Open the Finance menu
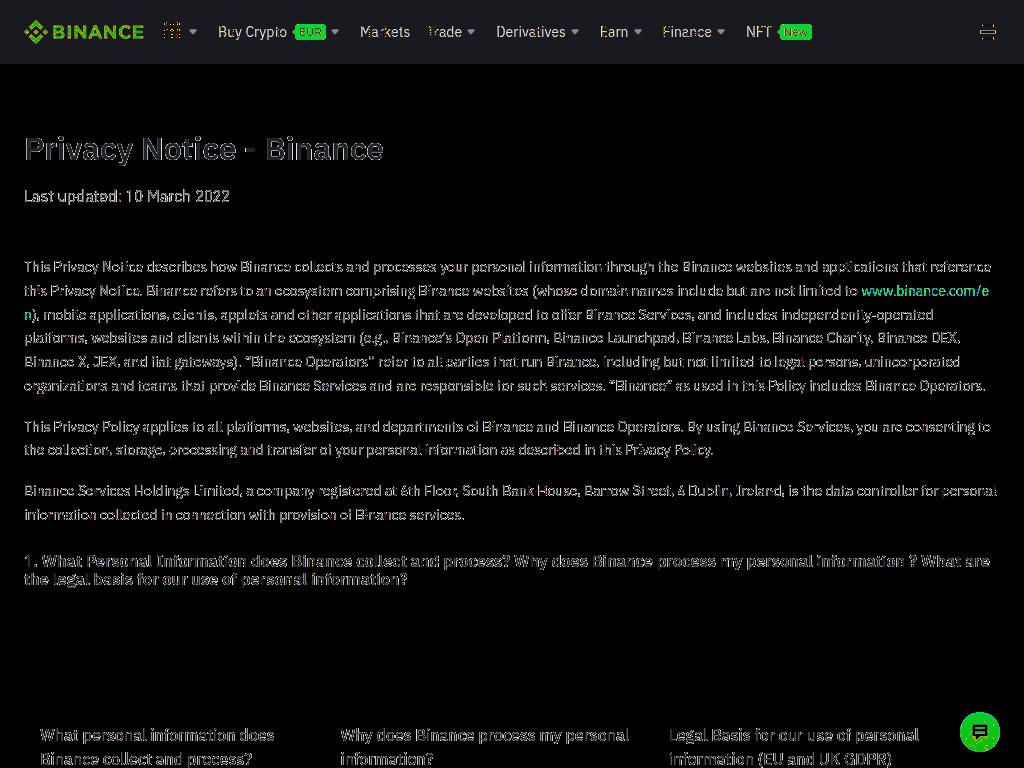The width and height of the screenshot is (1024, 768). point(686,31)
